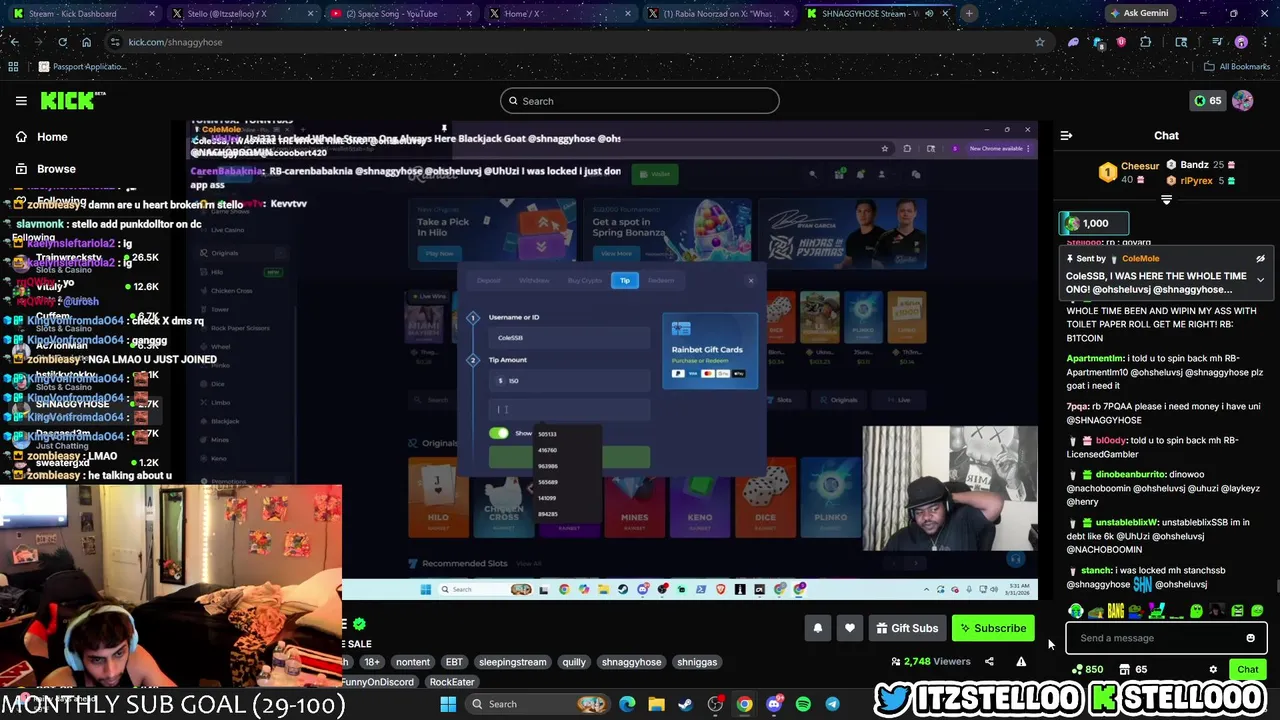
Task: Open Steam from taskbar
Action: click(685, 704)
